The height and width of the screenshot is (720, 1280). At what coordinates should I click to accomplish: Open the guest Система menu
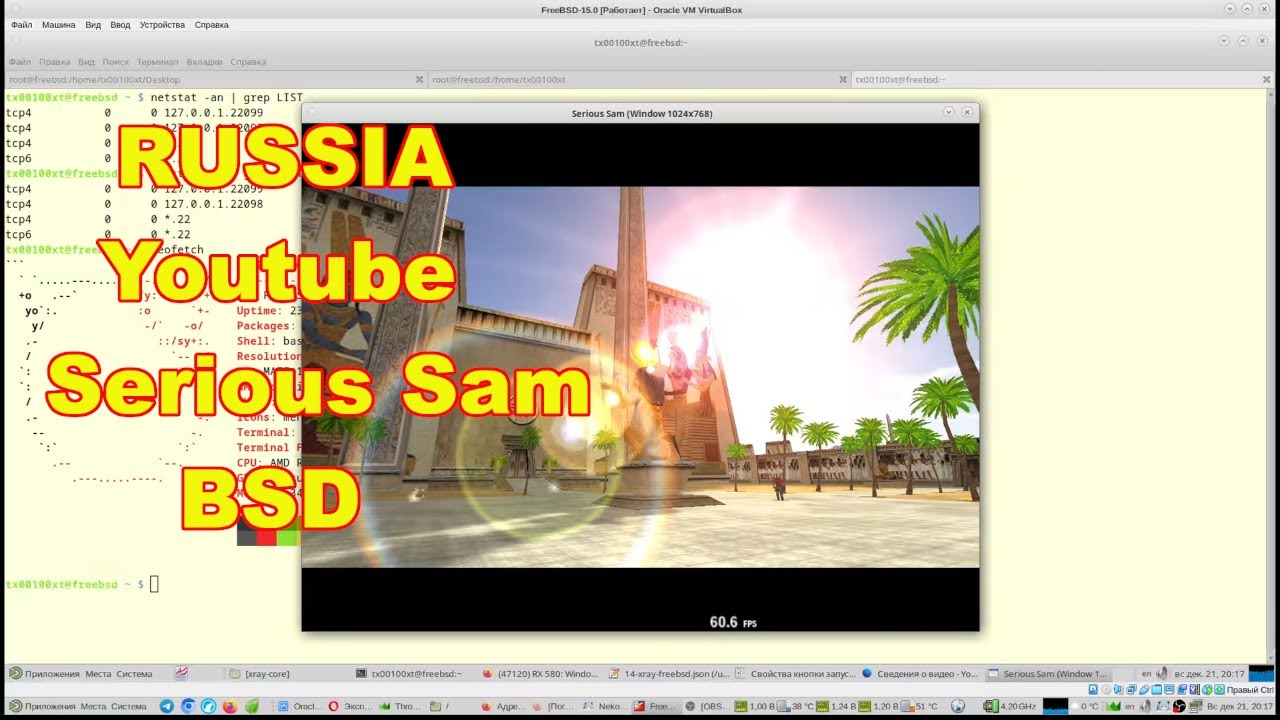[x=134, y=674]
